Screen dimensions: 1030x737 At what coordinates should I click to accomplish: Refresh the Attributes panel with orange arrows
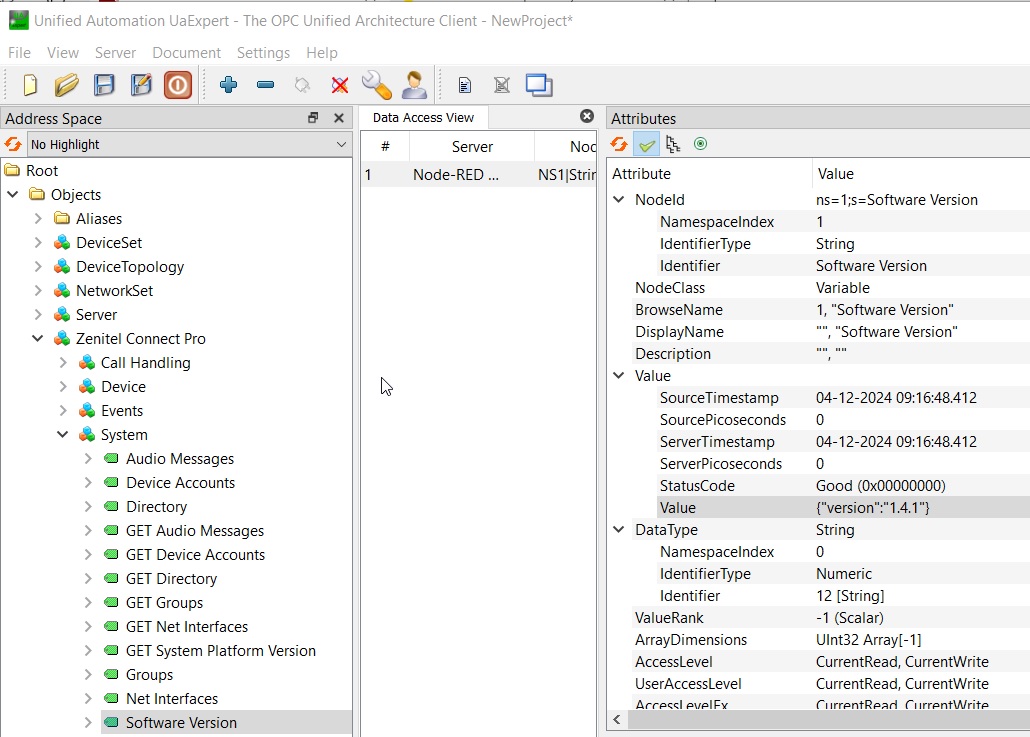(620, 145)
